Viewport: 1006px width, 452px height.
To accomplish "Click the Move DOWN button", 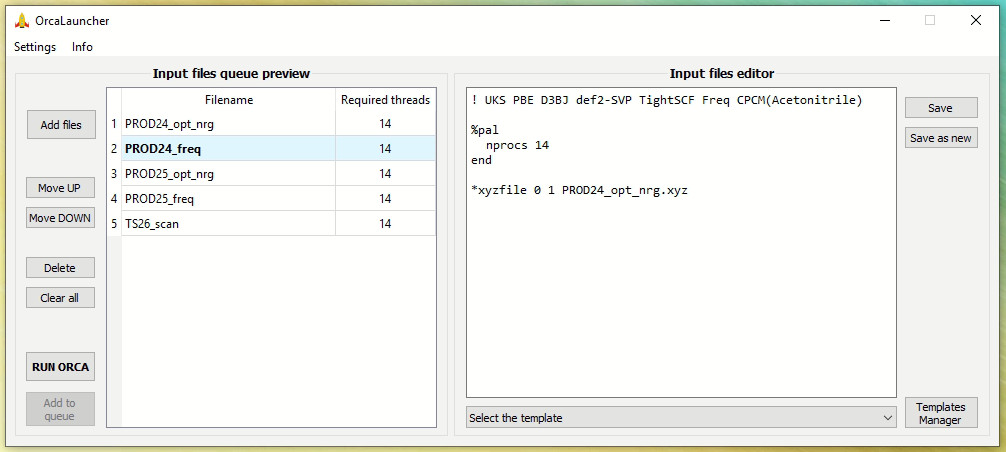I will pyautogui.click(x=60, y=218).
